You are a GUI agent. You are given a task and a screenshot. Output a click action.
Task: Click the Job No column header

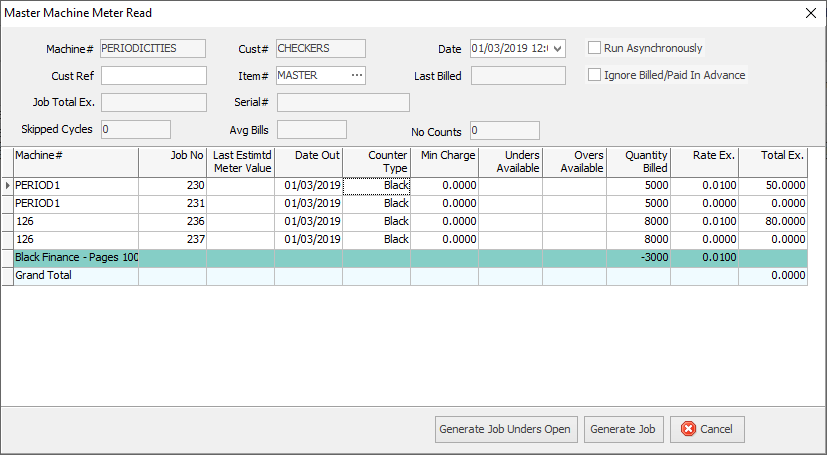click(172, 161)
